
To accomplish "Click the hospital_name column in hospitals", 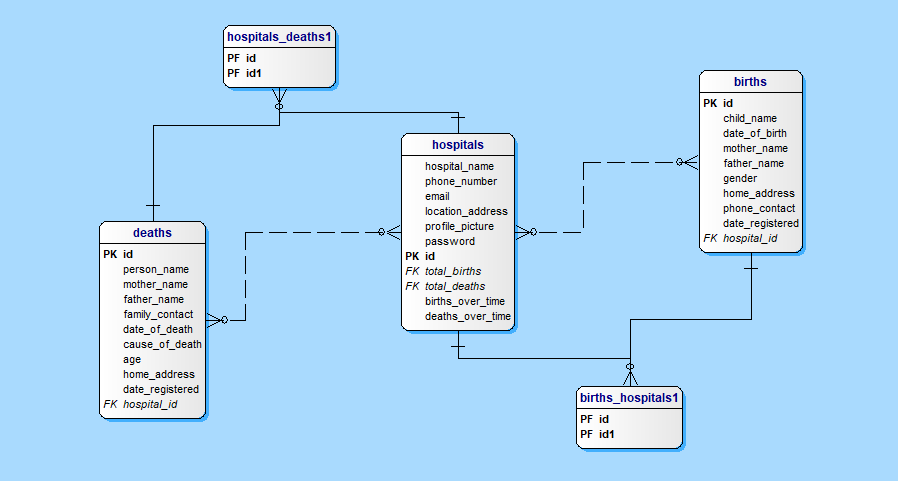I will click(x=459, y=166).
